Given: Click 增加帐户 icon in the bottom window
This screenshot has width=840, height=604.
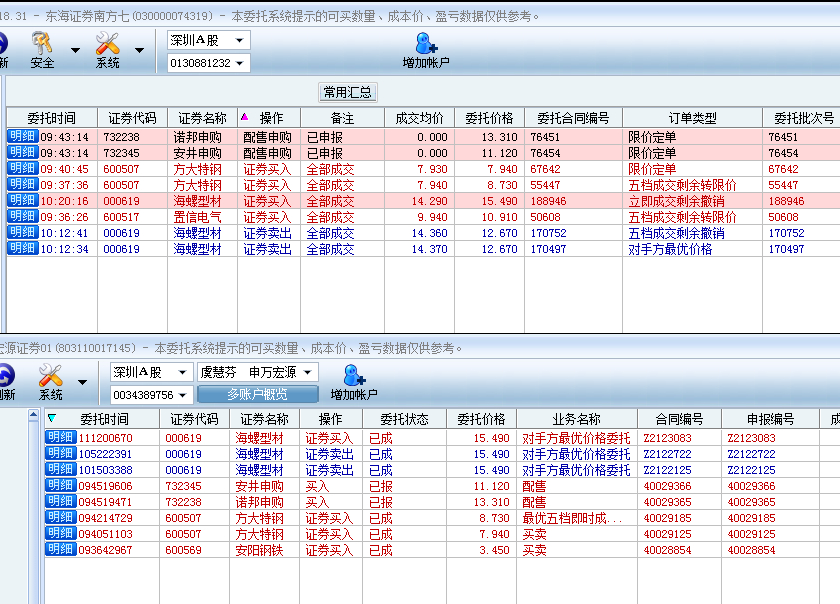Looking at the screenshot, I should pos(354,382).
